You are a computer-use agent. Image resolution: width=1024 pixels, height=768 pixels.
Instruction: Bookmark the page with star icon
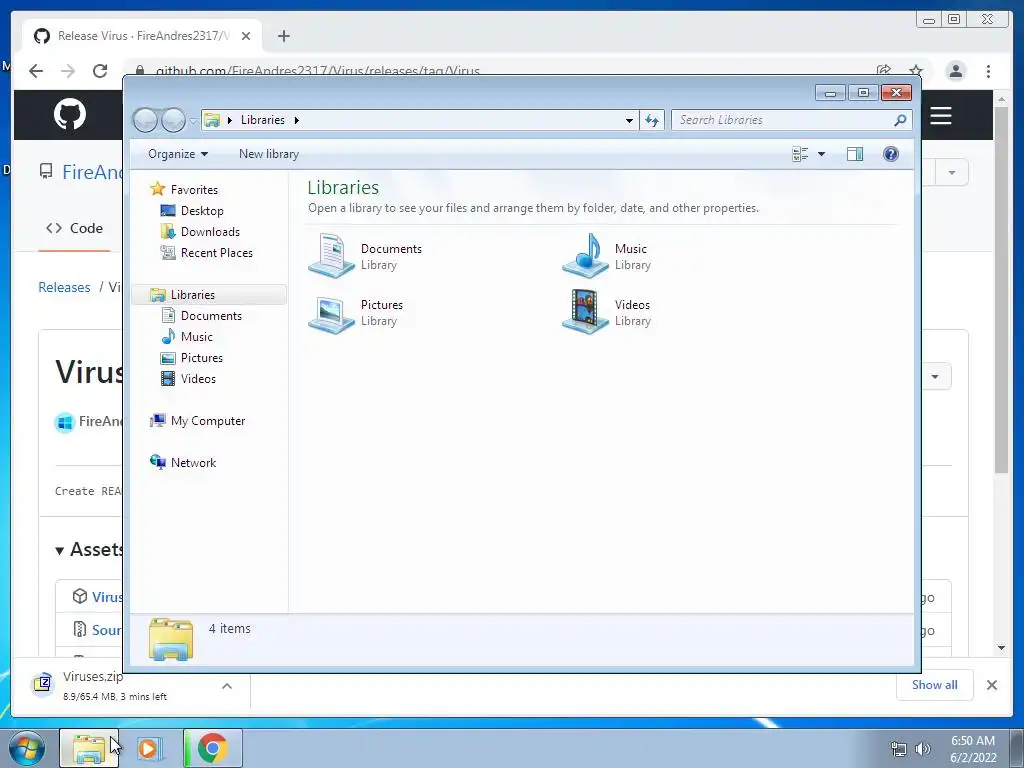tap(916, 71)
